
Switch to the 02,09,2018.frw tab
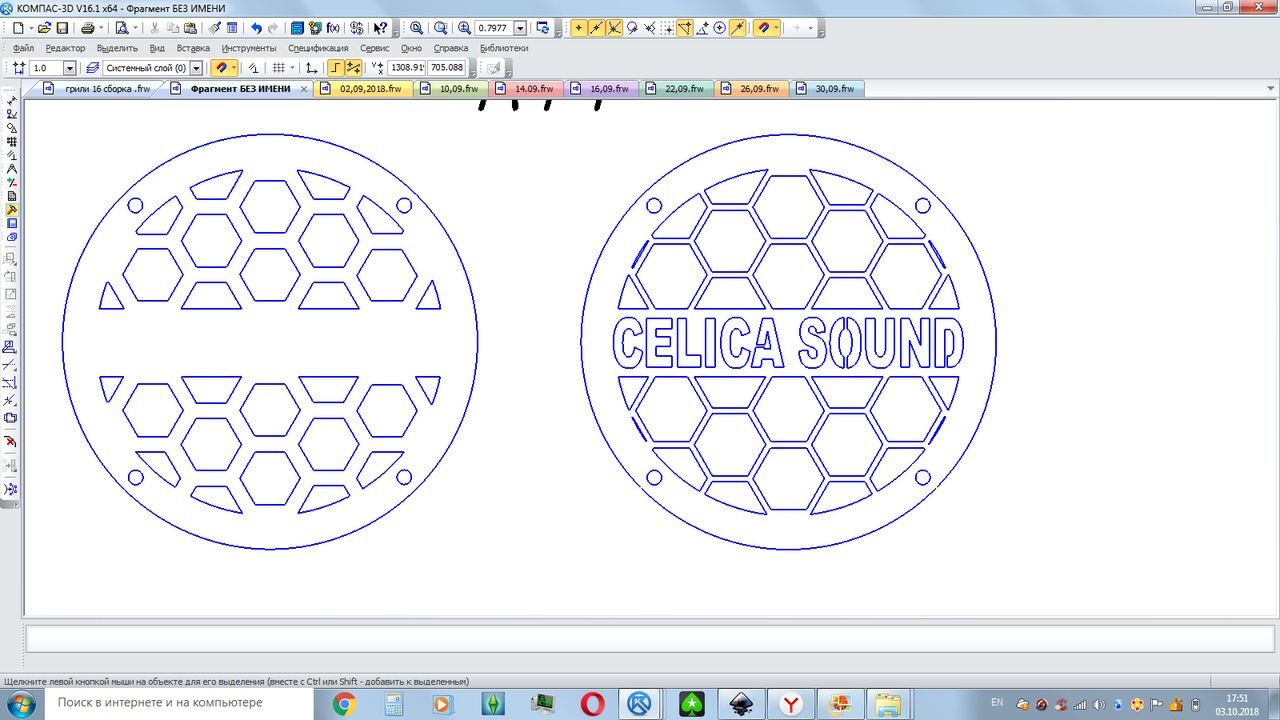coord(362,89)
